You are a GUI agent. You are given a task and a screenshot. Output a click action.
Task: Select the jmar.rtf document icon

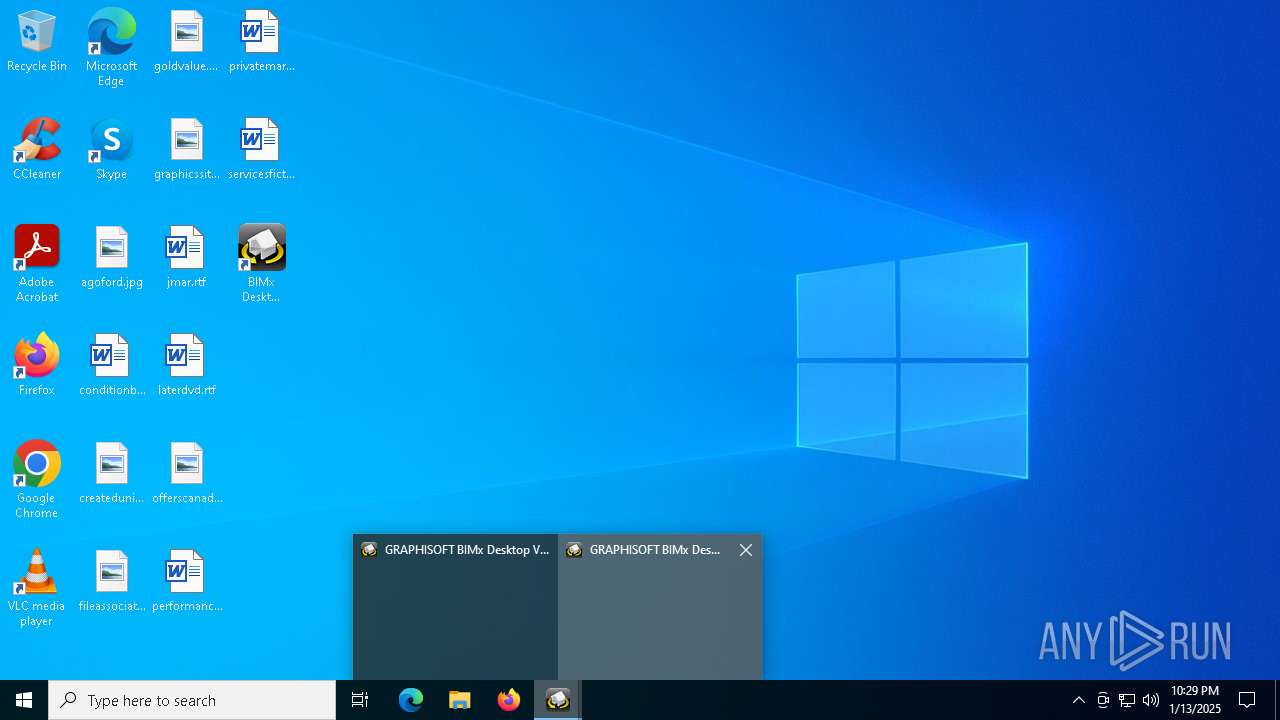point(186,258)
